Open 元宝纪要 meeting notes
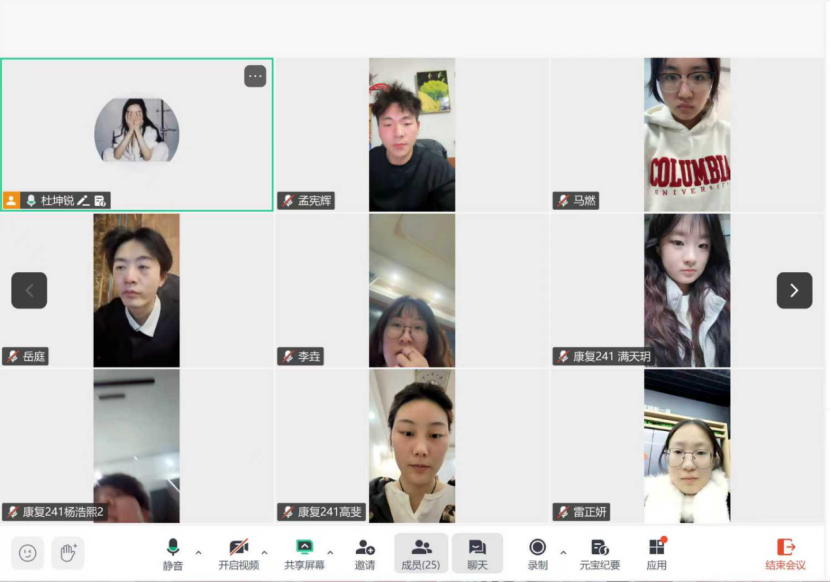The image size is (831, 582). pos(600,553)
